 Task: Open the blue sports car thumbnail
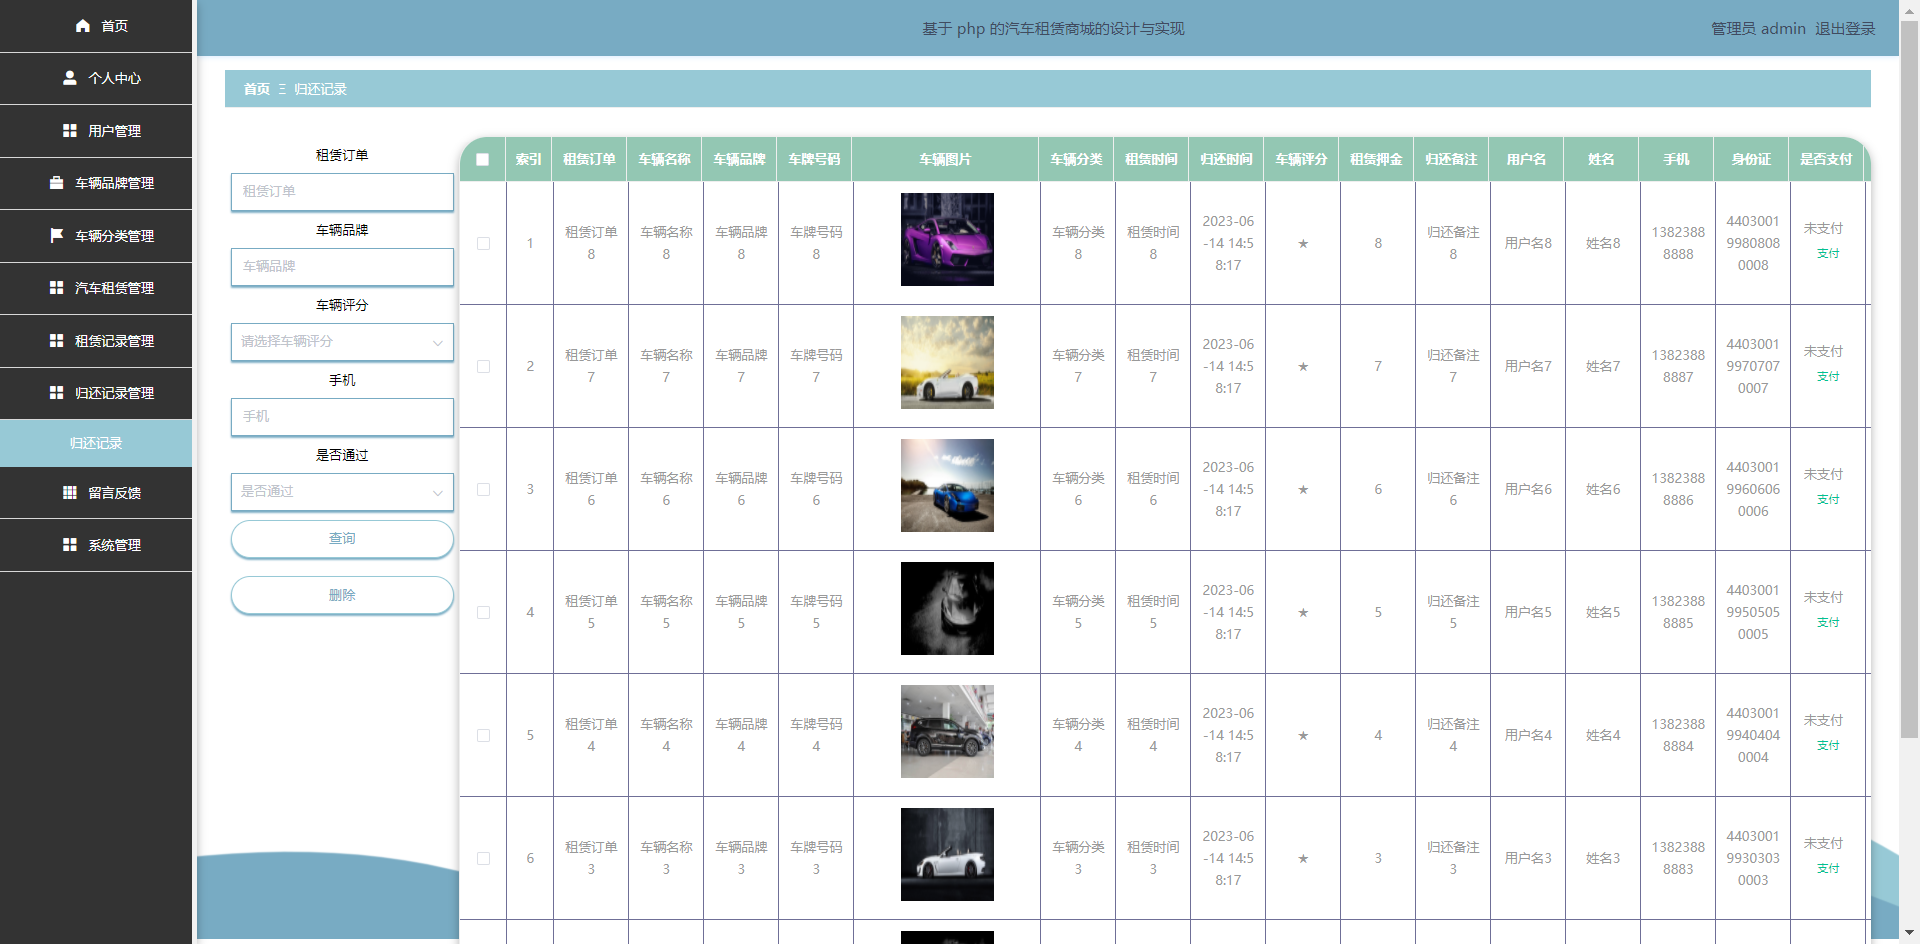(947, 485)
